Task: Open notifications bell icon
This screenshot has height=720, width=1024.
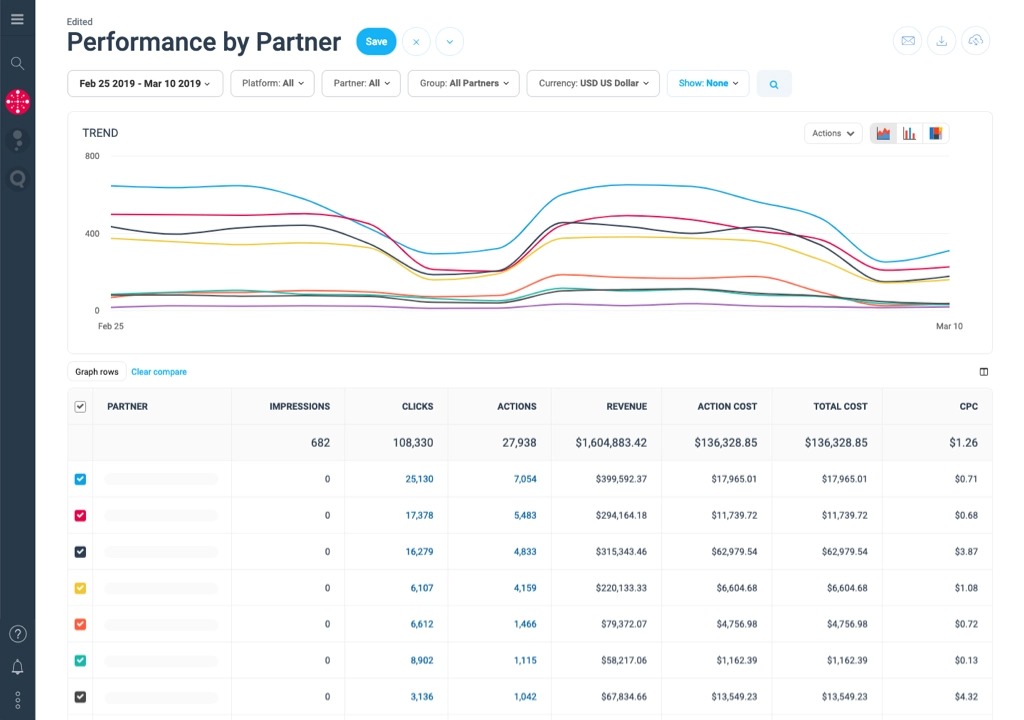Action: coord(18,666)
